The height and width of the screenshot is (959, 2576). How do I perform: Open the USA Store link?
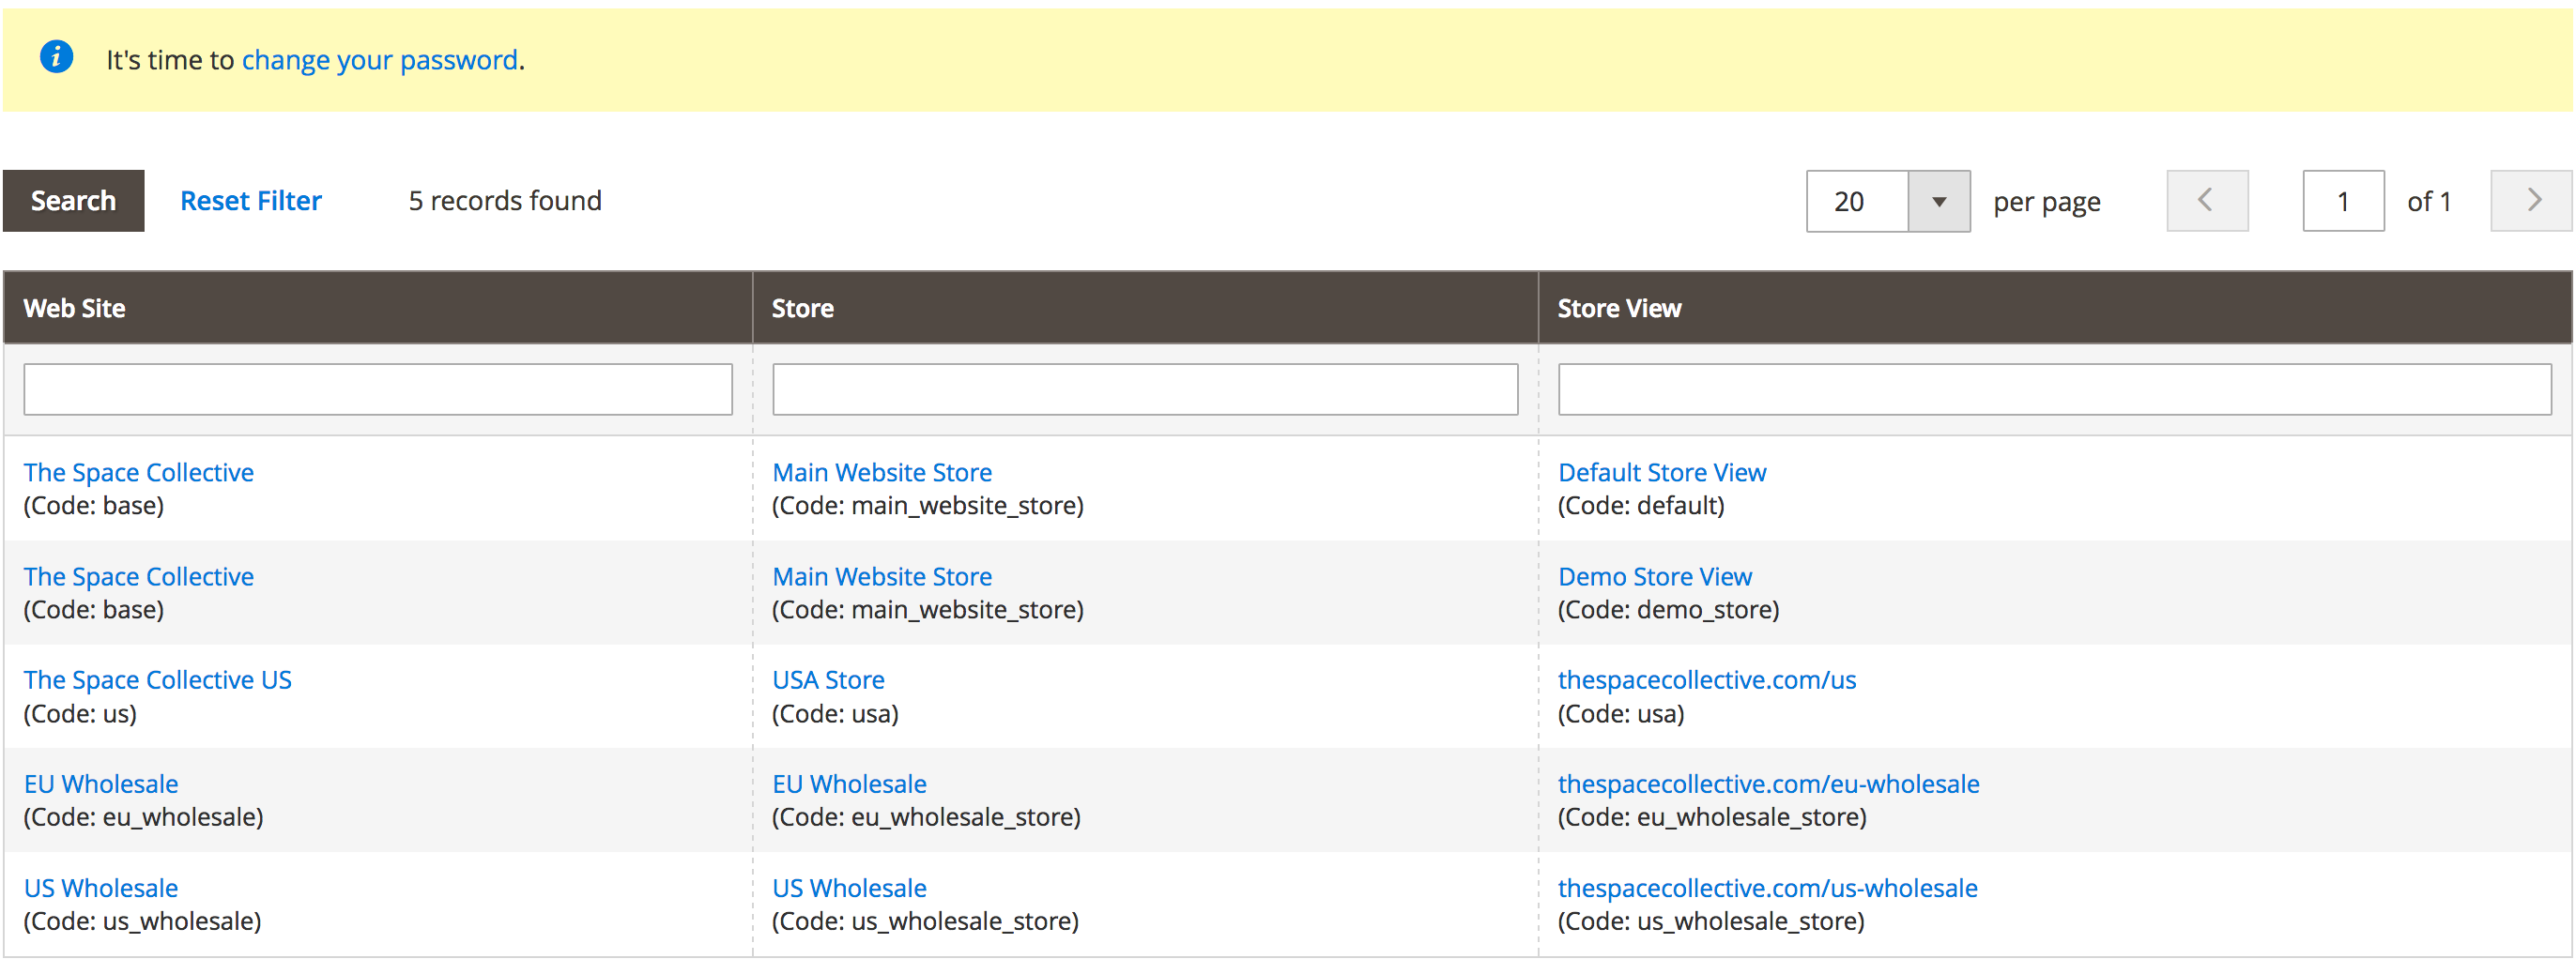coord(828,679)
